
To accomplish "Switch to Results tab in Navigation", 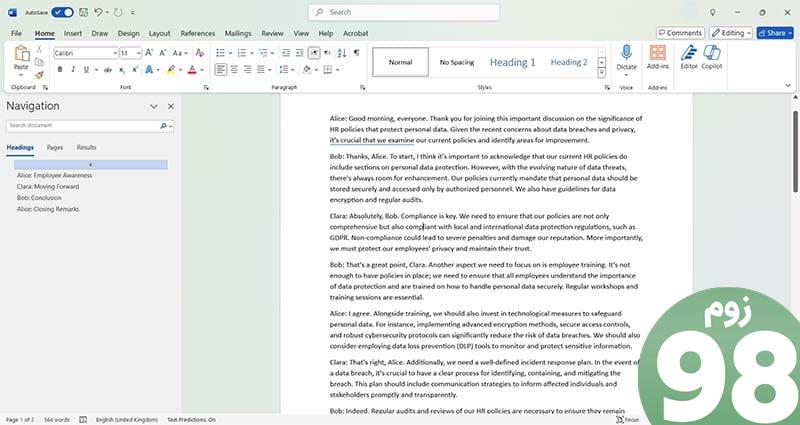I will 86,147.
